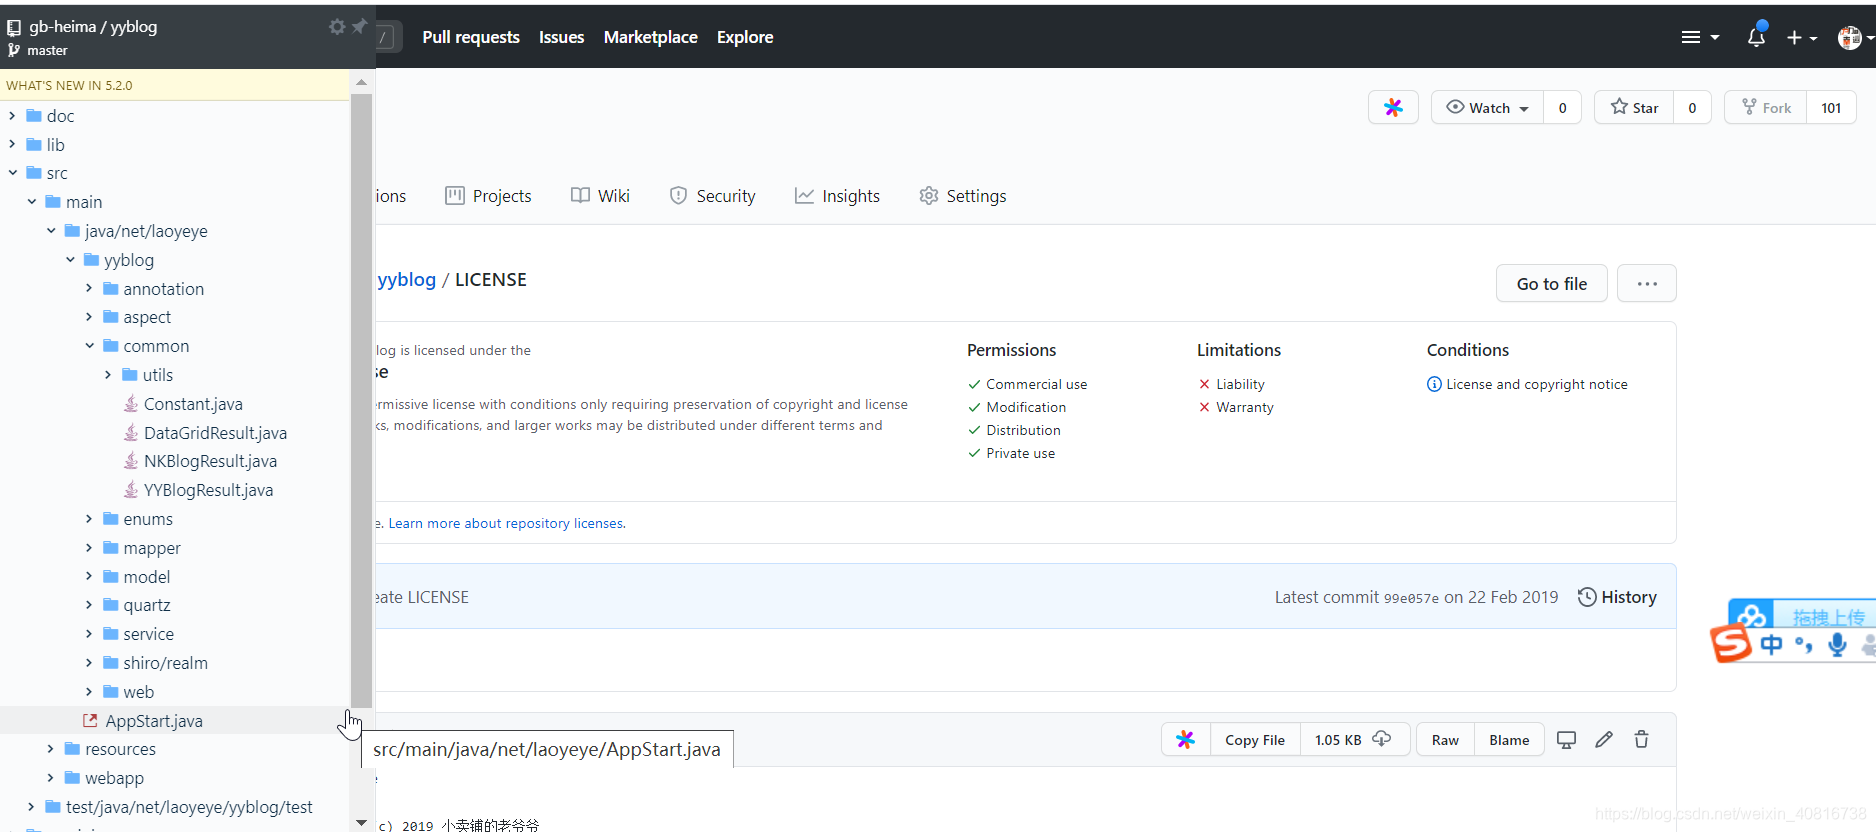Open the user avatar menu
Image resolution: width=1876 pixels, height=832 pixels.
(1853, 37)
